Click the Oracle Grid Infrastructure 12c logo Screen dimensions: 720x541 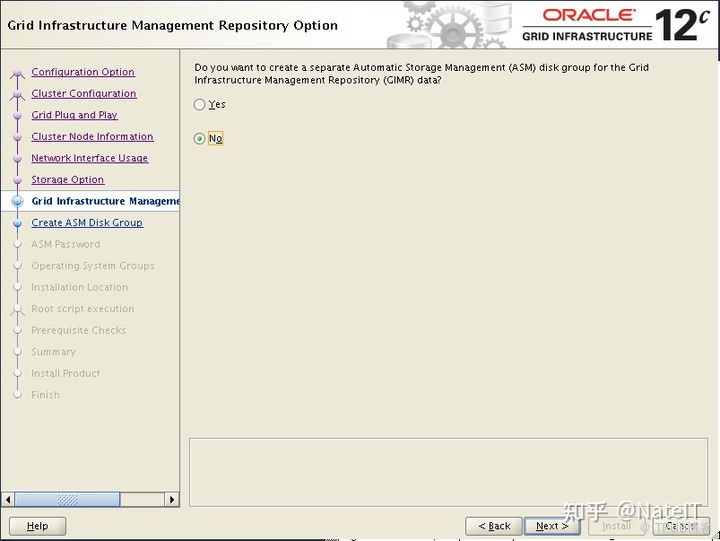point(616,25)
